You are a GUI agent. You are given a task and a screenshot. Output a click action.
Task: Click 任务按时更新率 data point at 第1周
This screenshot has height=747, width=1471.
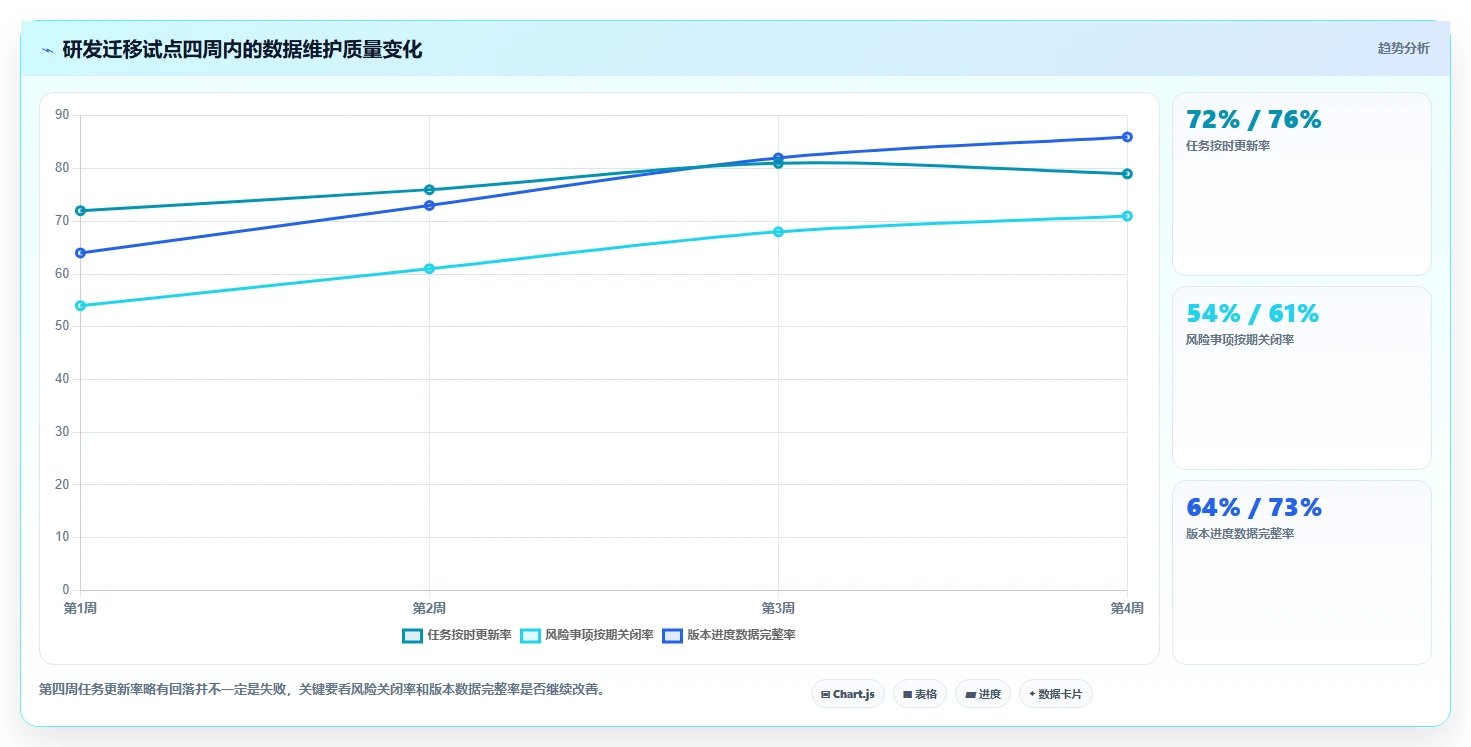tap(80, 211)
